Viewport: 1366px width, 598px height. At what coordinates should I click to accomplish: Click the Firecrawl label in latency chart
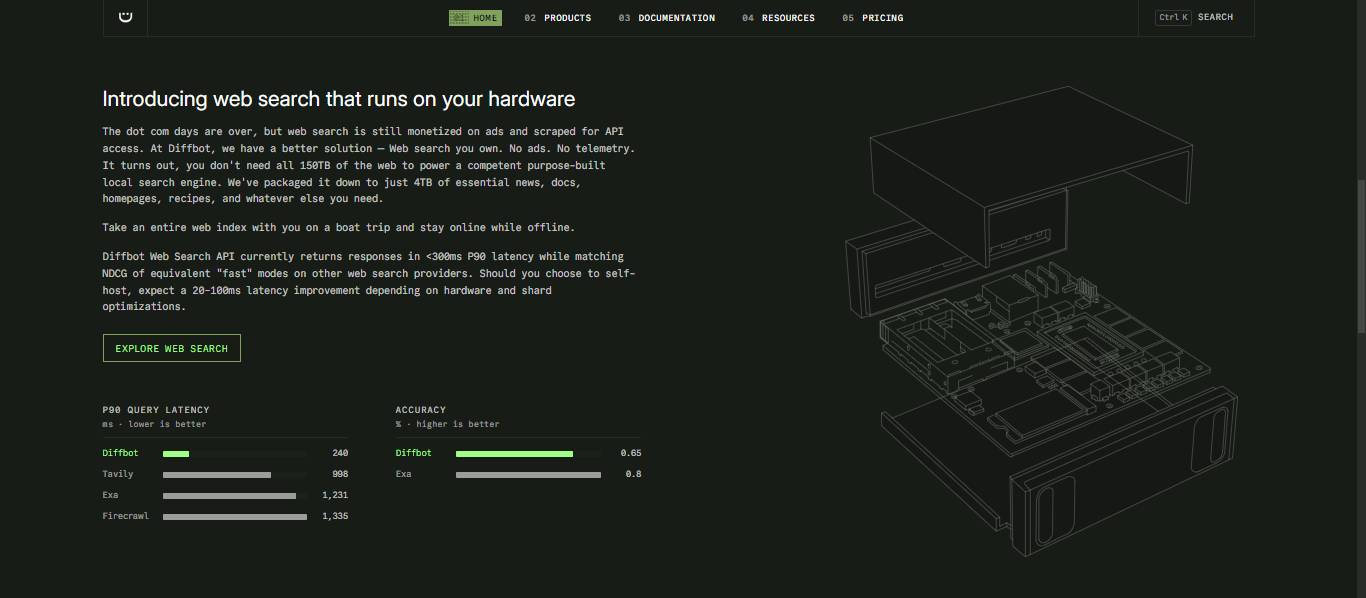pyautogui.click(x=125, y=516)
